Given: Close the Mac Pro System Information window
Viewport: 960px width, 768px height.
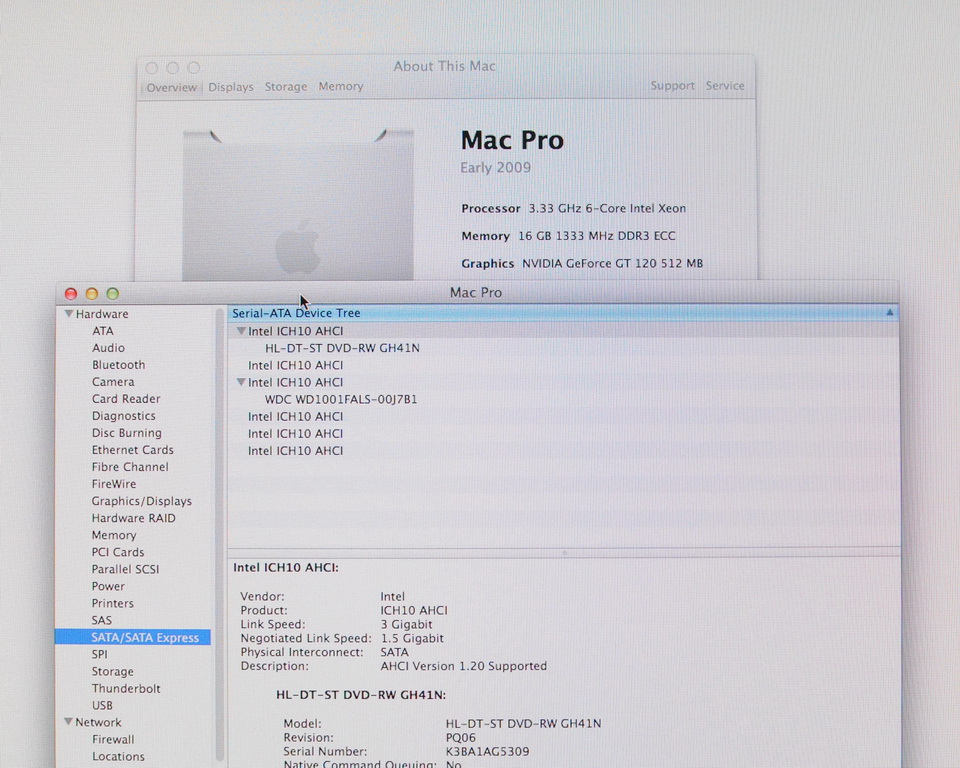Looking at the screenshot, I should 71,293.
